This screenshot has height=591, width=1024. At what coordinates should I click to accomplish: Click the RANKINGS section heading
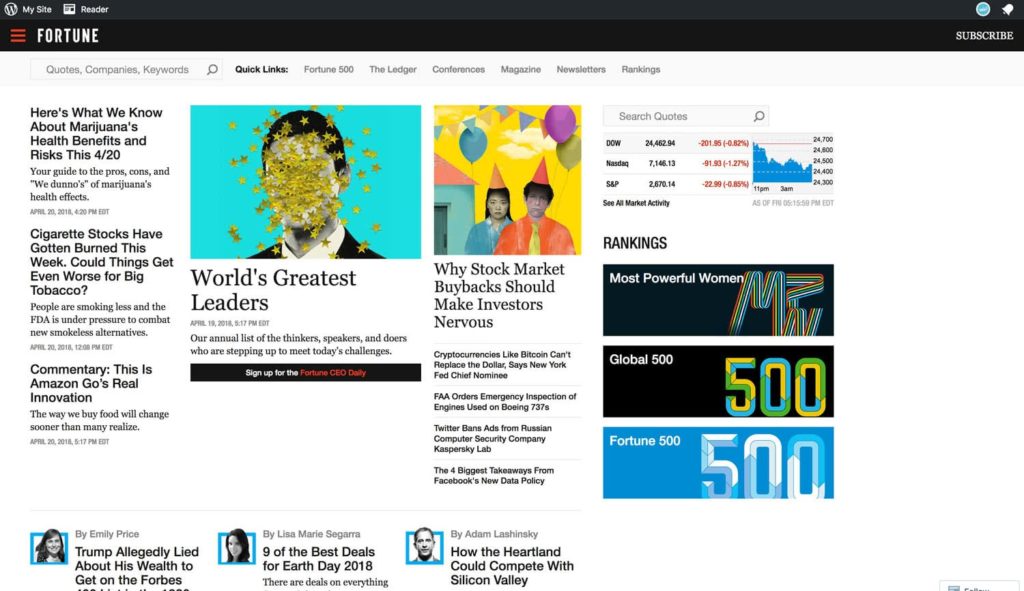(635, 243)
